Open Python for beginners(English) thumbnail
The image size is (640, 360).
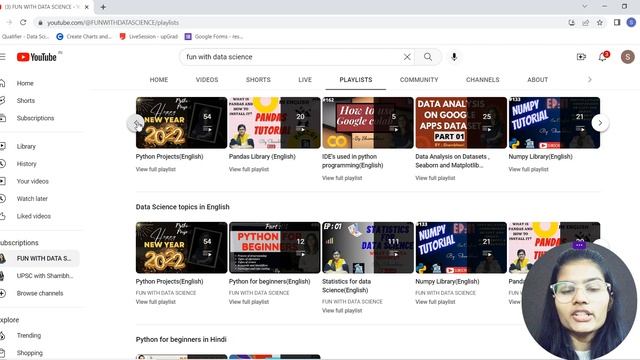click(x=275, y=248)
